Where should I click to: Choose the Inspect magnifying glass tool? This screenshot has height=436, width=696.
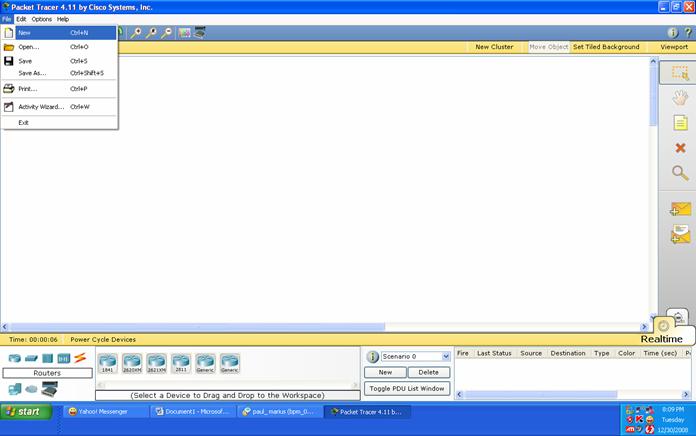point(680,173)
